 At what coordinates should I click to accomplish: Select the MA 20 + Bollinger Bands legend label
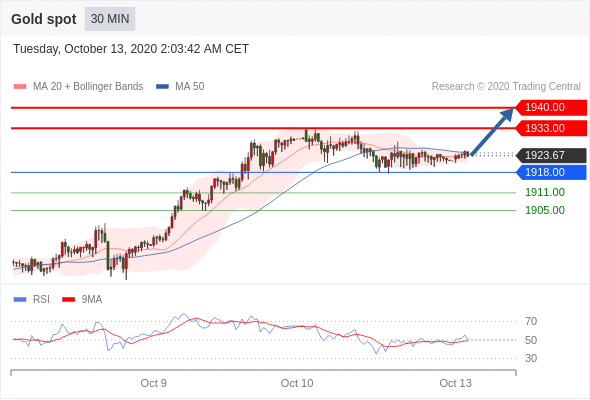click(x=88, y=87)
